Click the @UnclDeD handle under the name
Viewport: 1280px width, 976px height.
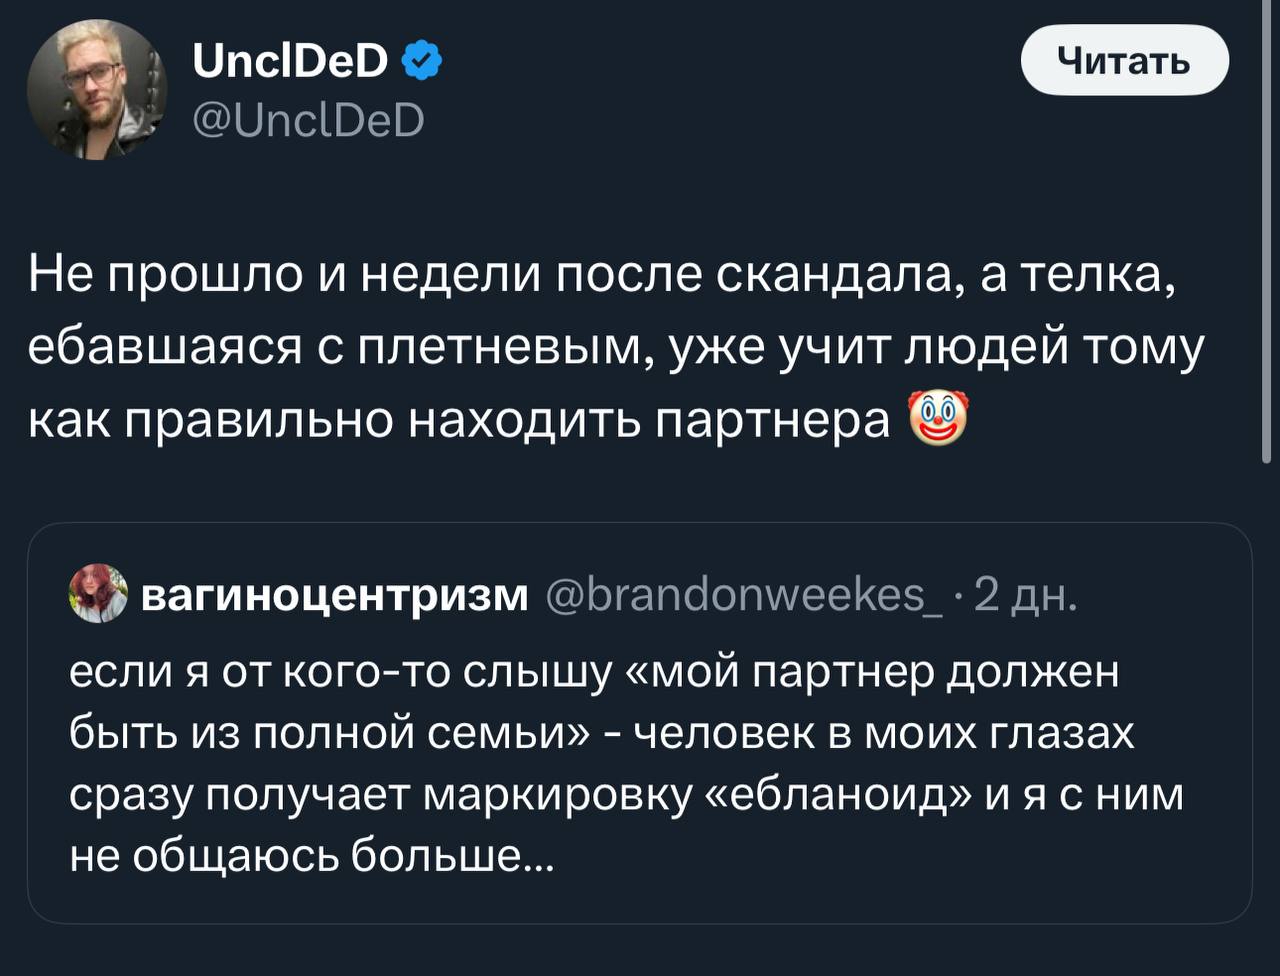point(307,122)
